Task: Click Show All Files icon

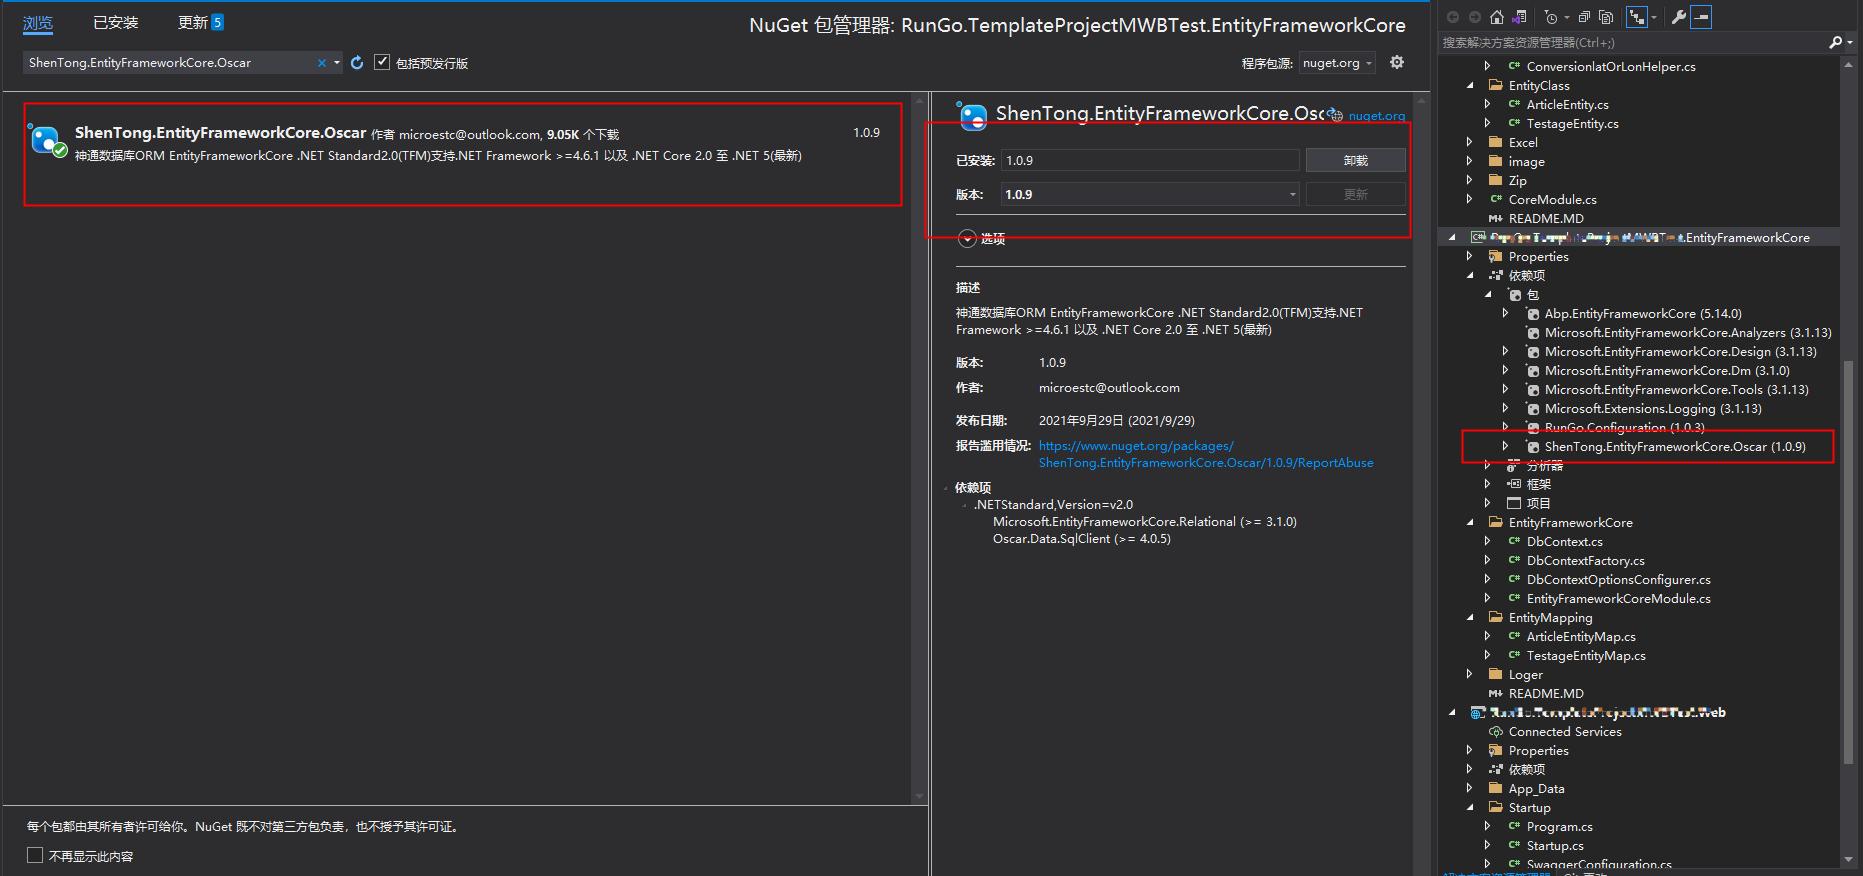Action: [1605, 17]
